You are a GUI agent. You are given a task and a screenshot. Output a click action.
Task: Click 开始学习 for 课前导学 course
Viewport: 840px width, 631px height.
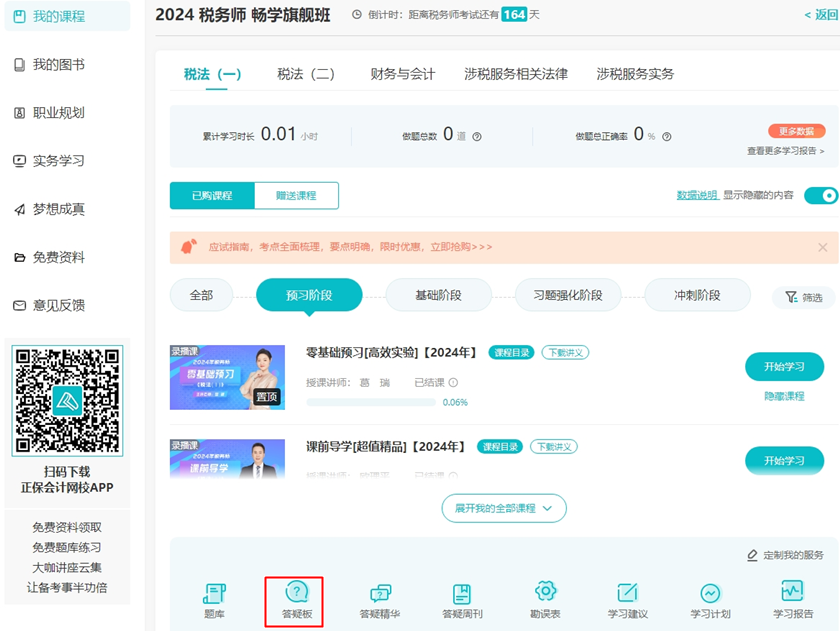pyautogui.click(x=785, y=461)
